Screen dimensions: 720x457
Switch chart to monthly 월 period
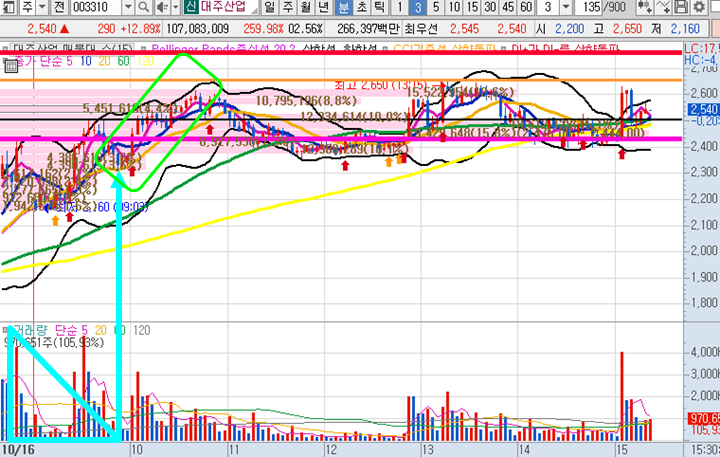pos(305,7)
